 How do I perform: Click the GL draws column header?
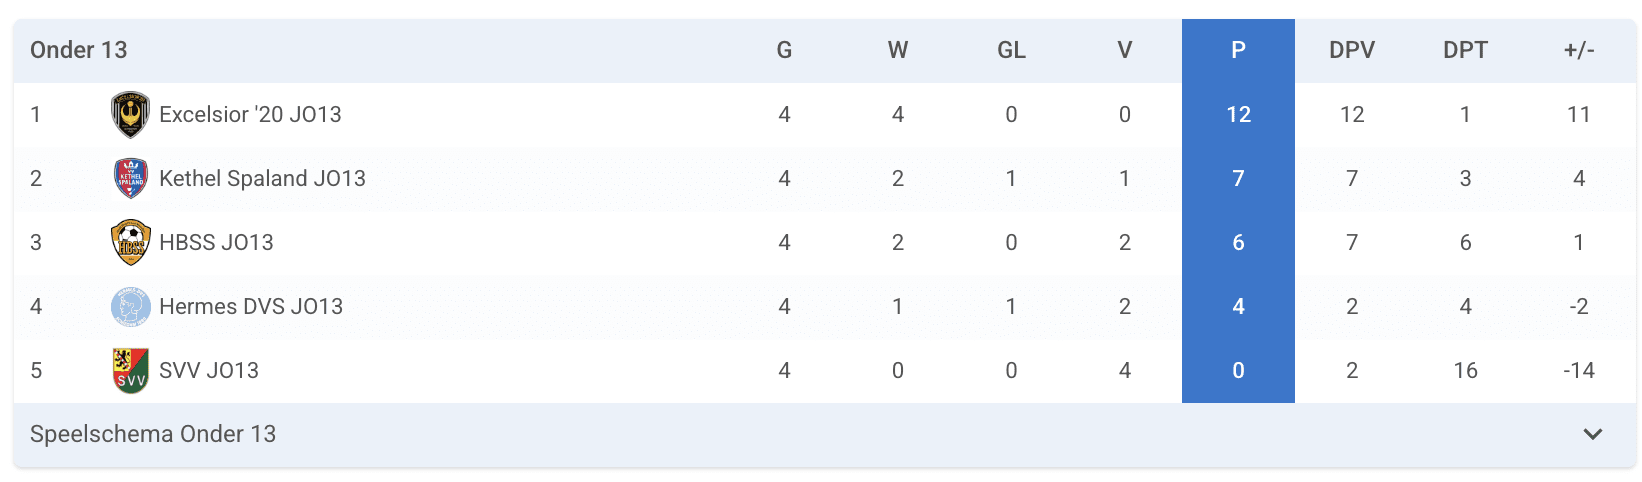point(1011,51)
